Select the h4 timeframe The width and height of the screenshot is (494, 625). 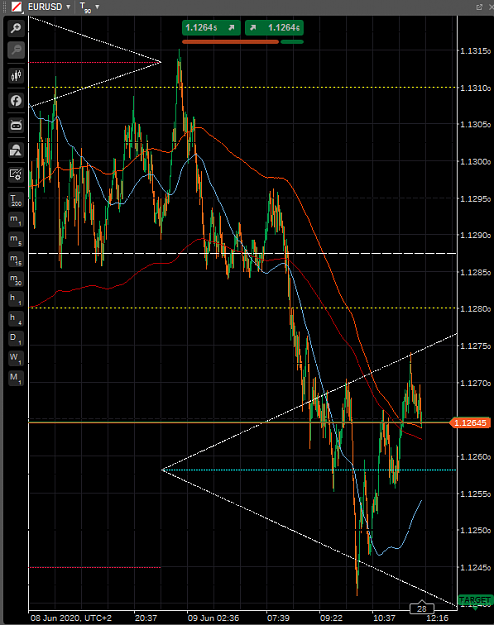[x=16, y=319]
